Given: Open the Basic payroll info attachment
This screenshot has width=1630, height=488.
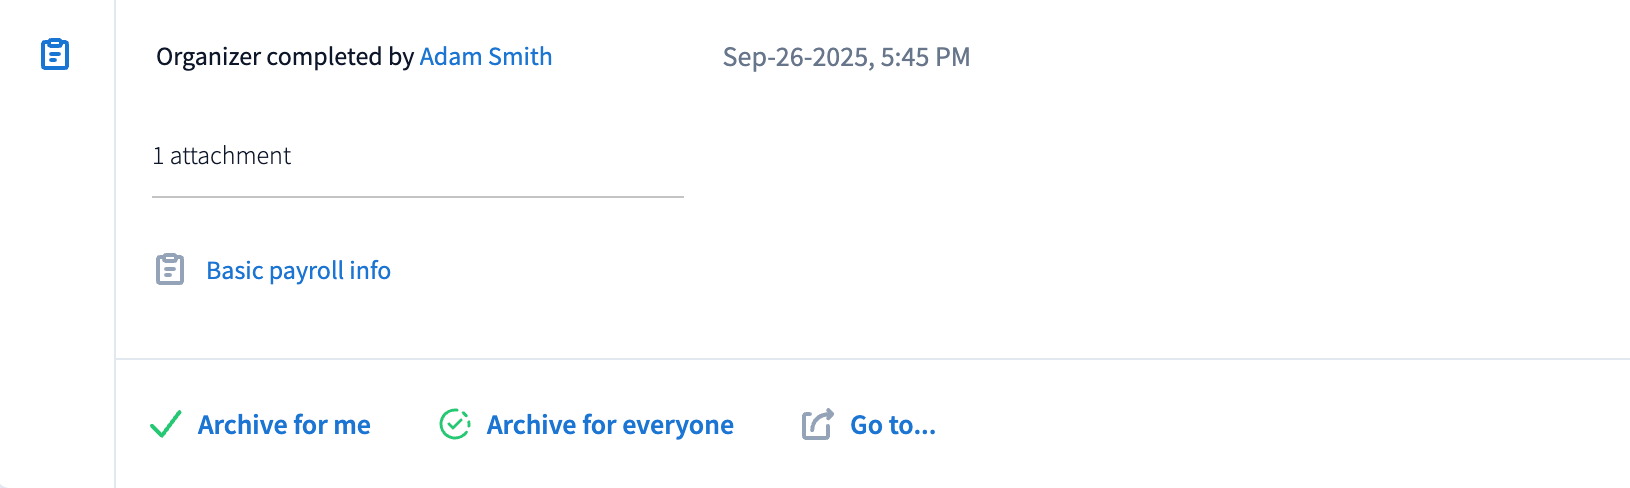Looking at the screenshot, I should [x=298, y=271].
